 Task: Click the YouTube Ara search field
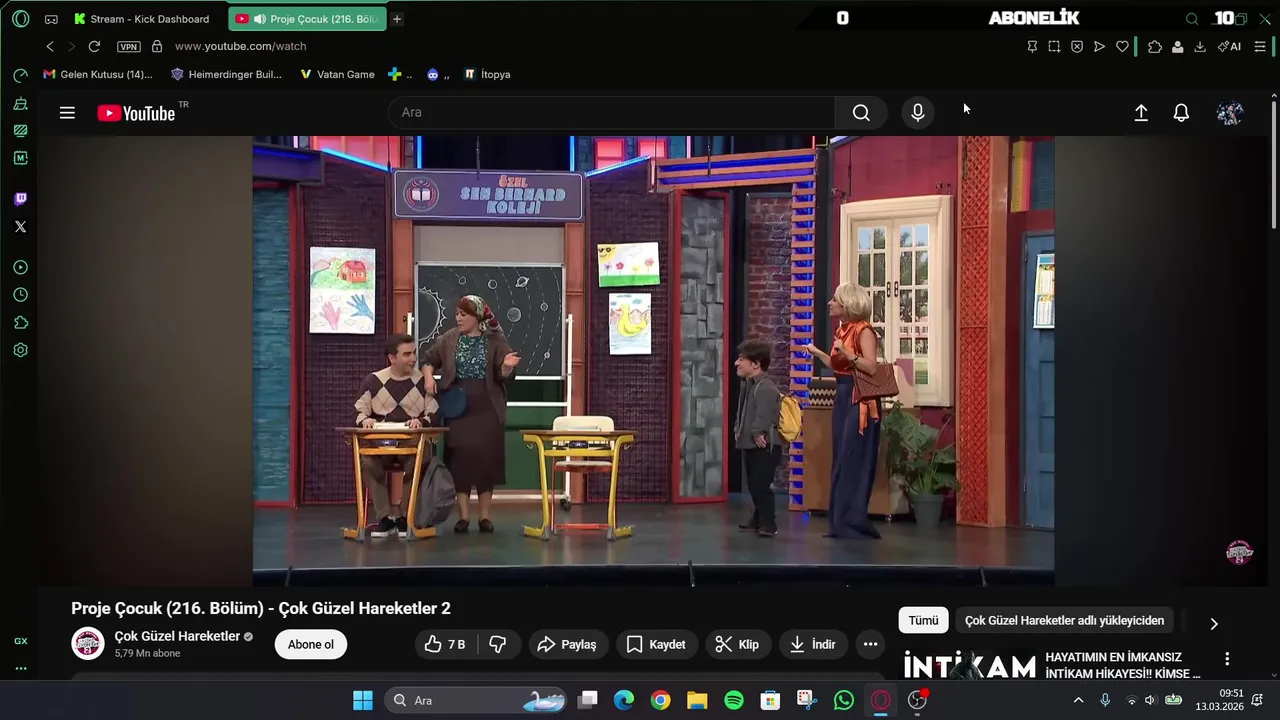(612, 112)
